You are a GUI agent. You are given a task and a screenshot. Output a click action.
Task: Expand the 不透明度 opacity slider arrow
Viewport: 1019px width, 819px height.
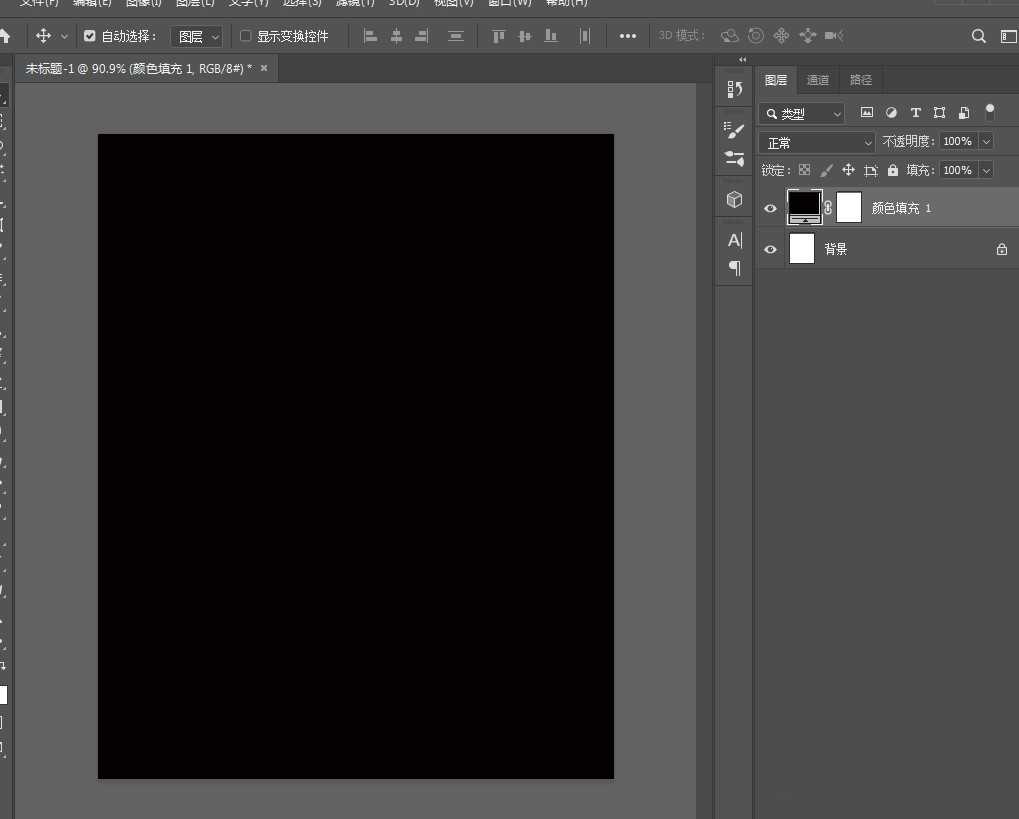point(986,142)
